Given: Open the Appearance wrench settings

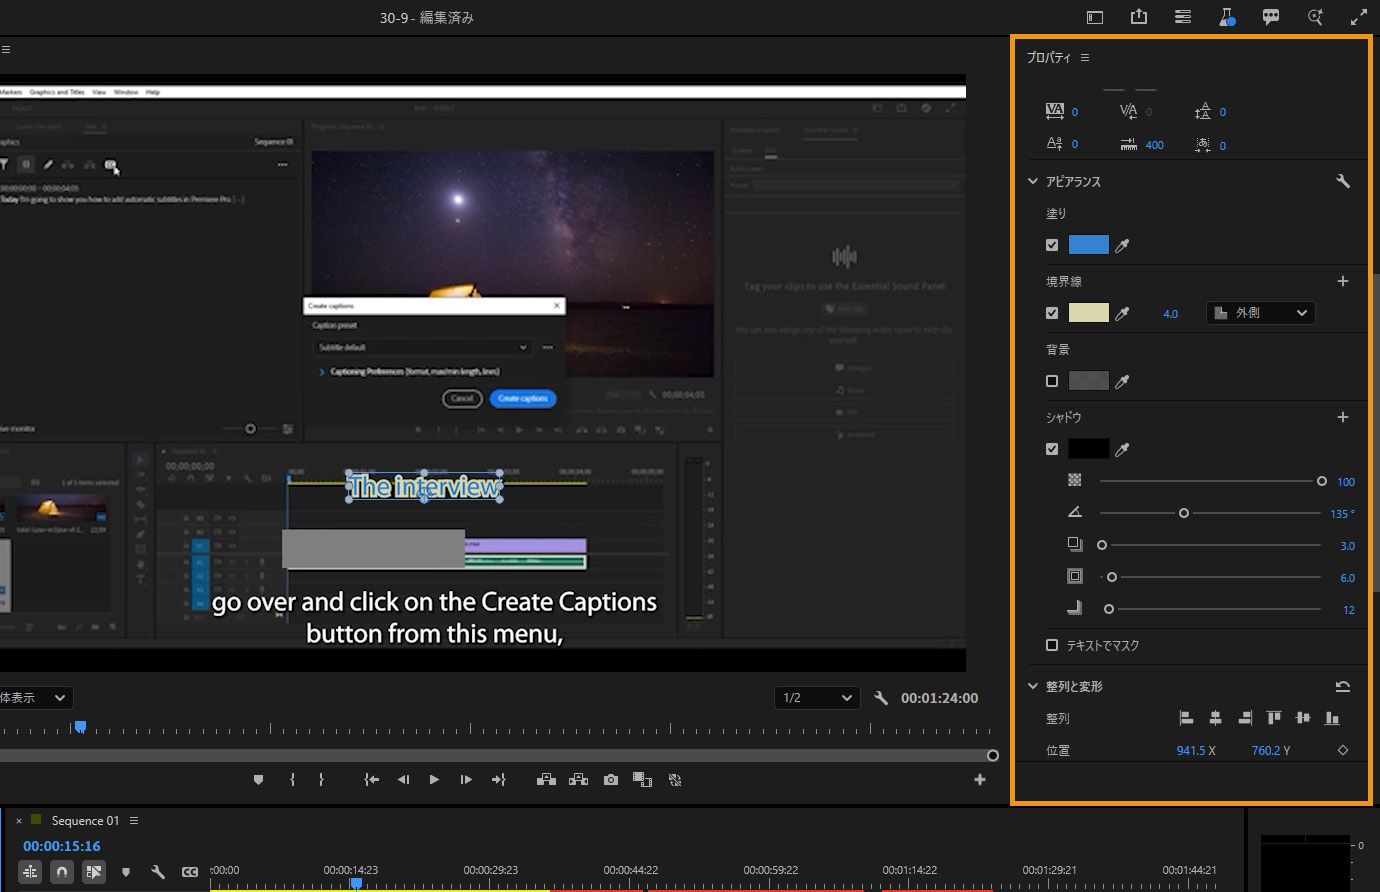Looking at the screenshot, I should [1343, 181].
